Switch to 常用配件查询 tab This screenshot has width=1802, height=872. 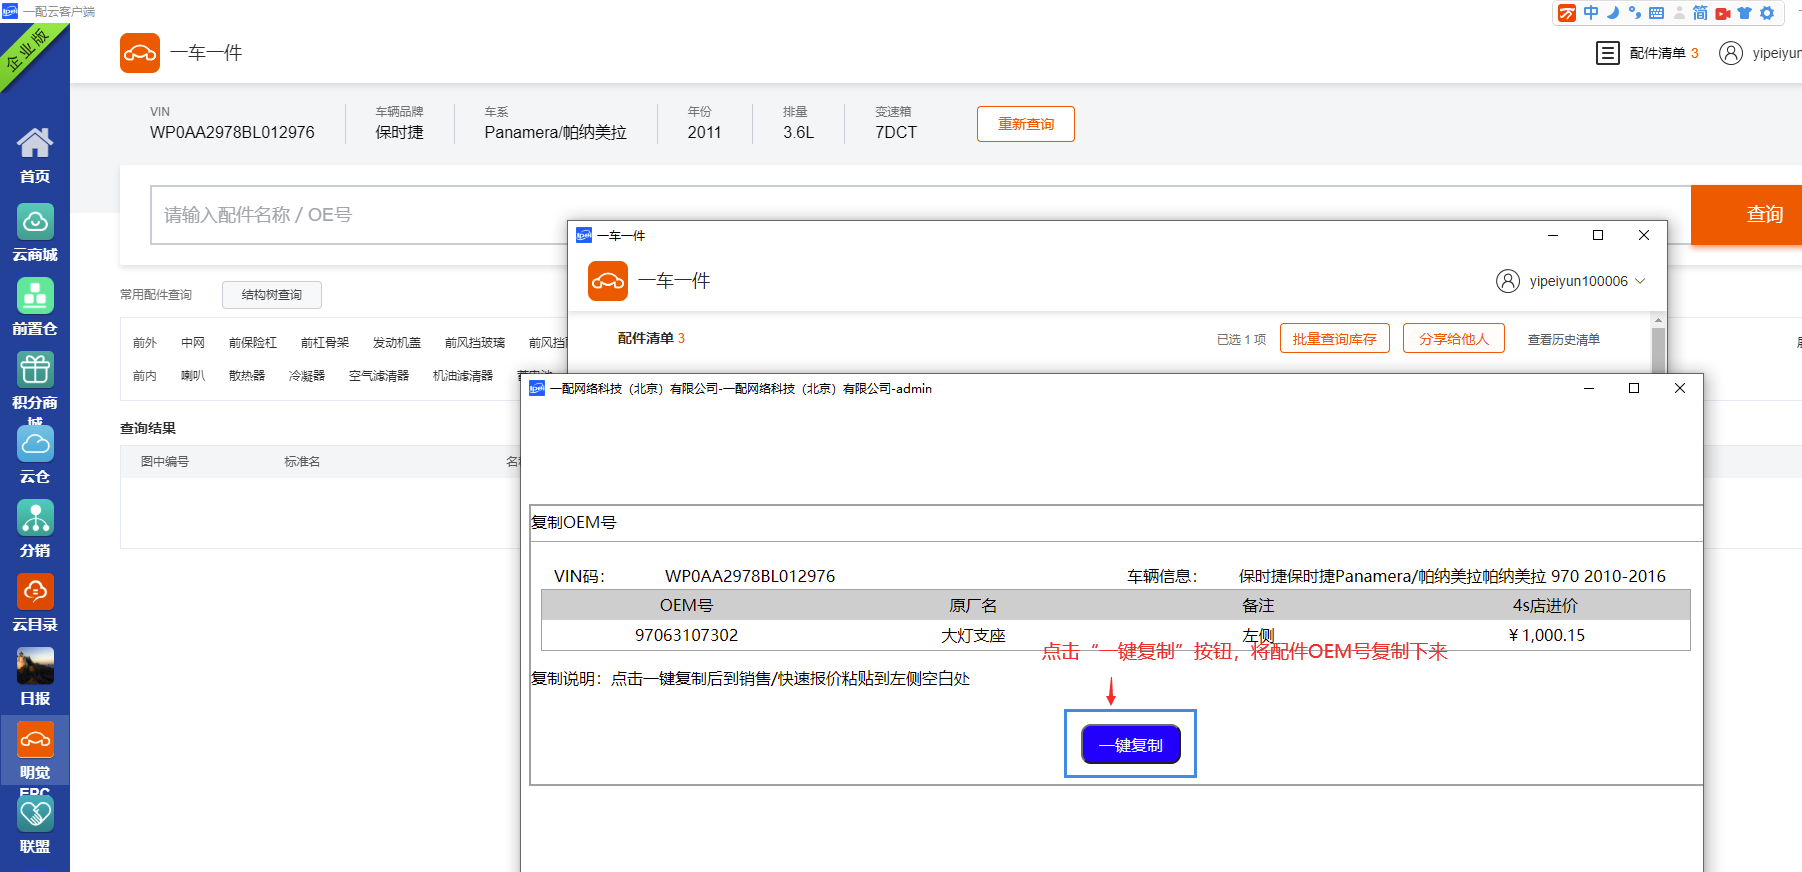click(x=156, y=295)
